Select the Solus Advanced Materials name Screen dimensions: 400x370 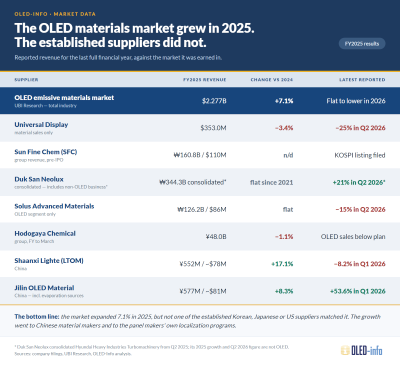coord(54,206)
